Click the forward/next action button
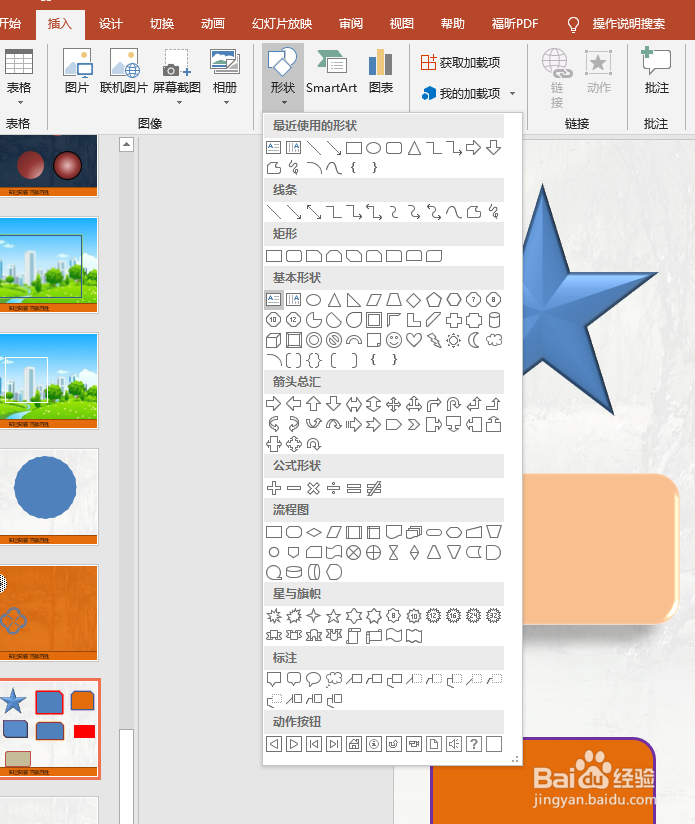Screen dimensions: 695x824 tap(294, 744)
